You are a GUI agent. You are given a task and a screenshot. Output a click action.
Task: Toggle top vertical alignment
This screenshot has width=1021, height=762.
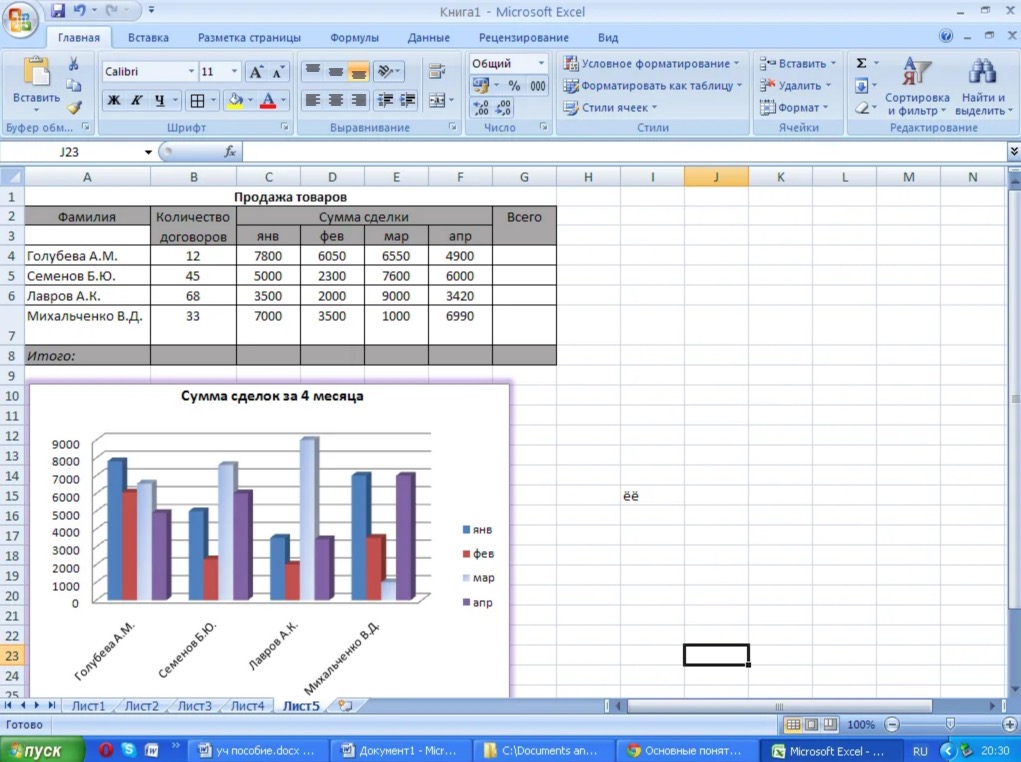tap(313, 71)
